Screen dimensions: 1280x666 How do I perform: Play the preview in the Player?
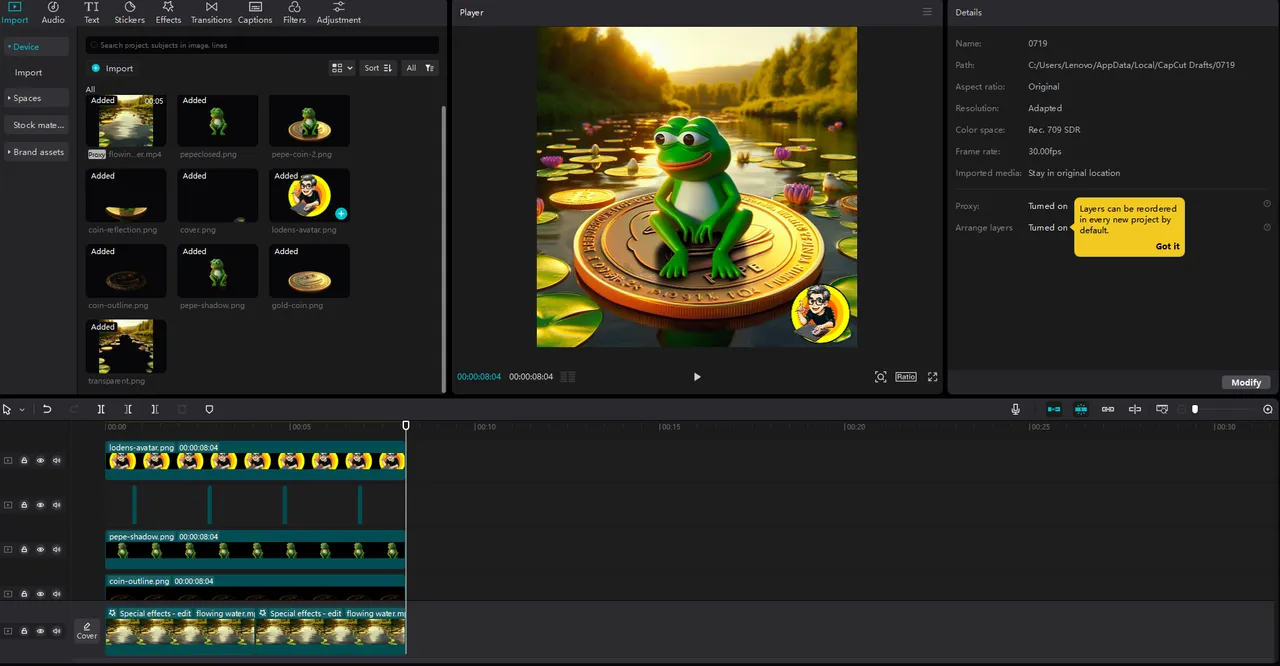tap(697, 377)
